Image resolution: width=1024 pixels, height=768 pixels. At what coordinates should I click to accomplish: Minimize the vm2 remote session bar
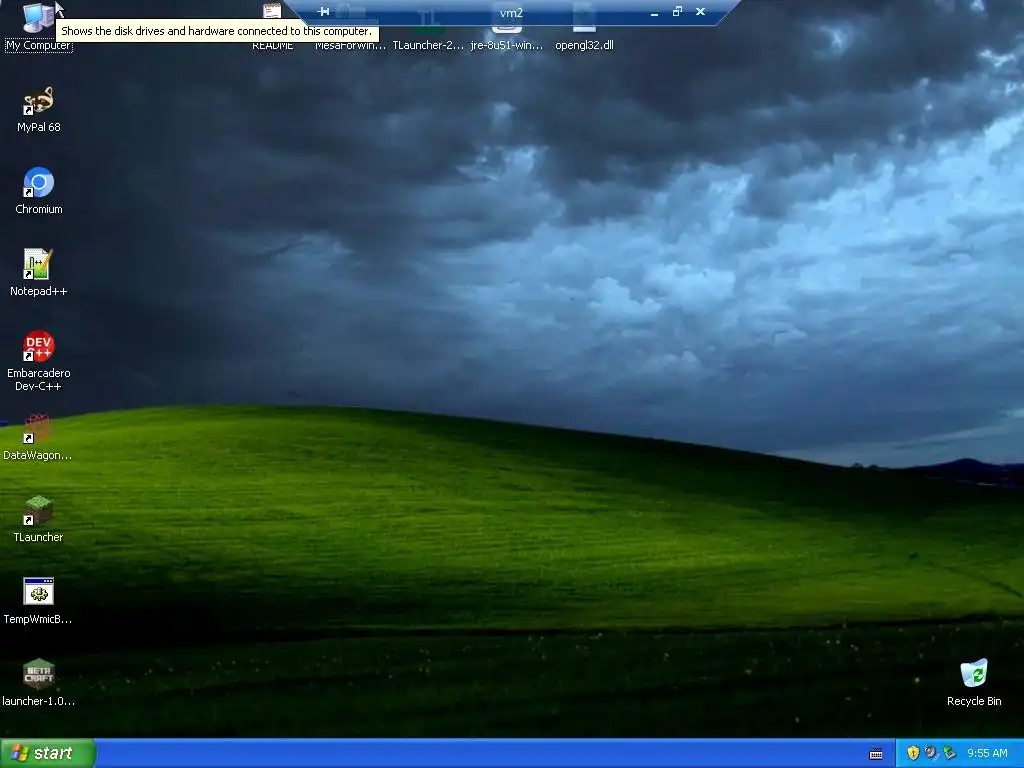[x=654, y=12]
